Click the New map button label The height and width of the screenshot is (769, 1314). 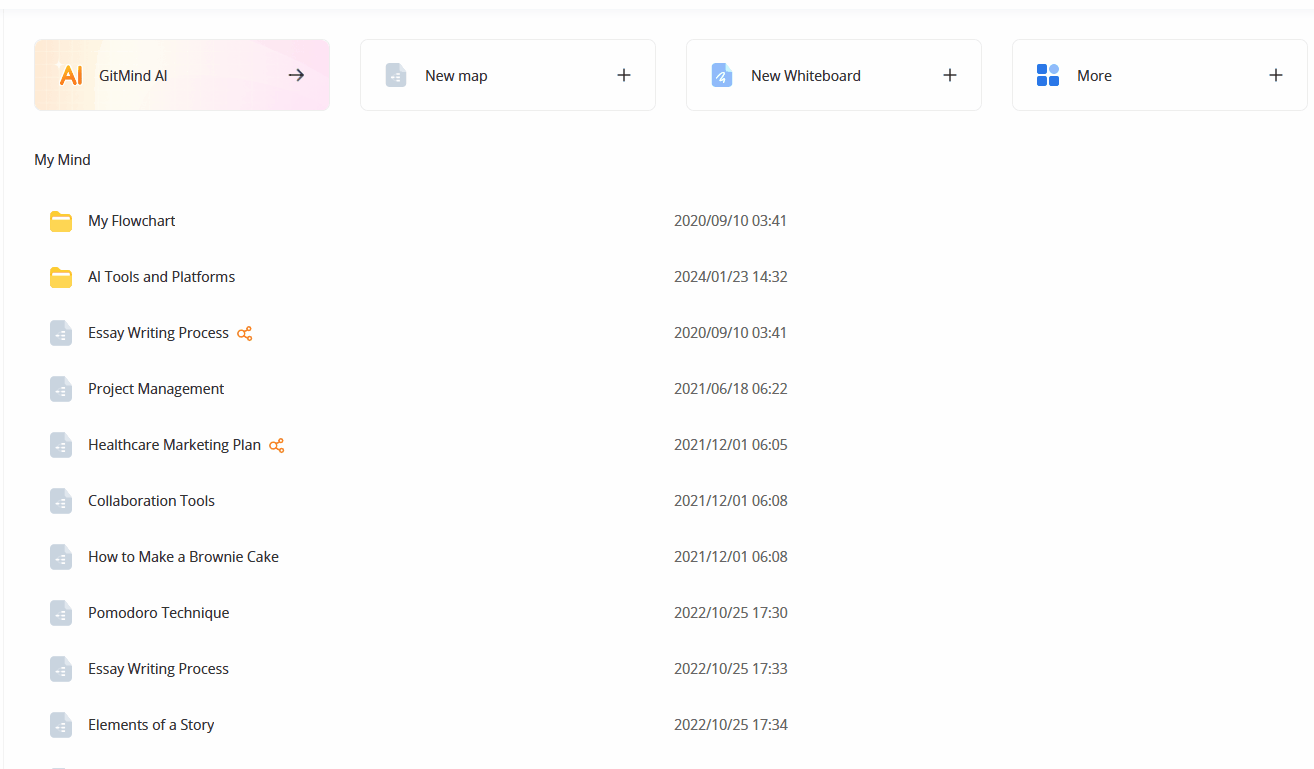(456, 76)
